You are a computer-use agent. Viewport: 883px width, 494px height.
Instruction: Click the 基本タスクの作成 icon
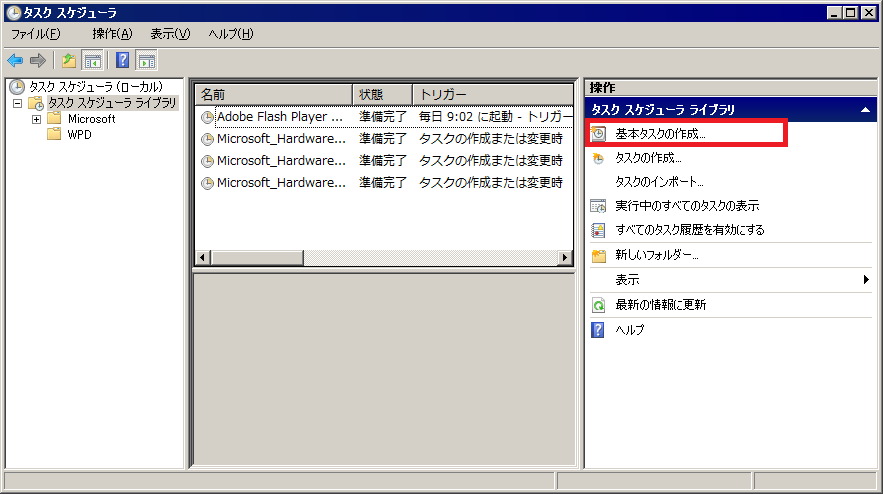[x=598, y=133]
